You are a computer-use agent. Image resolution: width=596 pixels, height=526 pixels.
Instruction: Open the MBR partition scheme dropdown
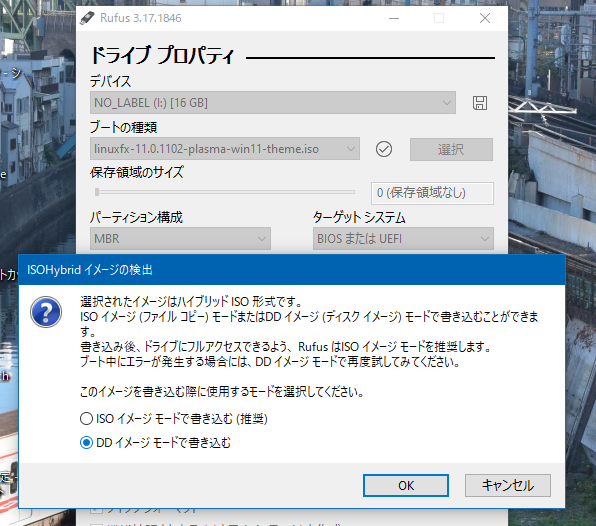tap(180, 239)
